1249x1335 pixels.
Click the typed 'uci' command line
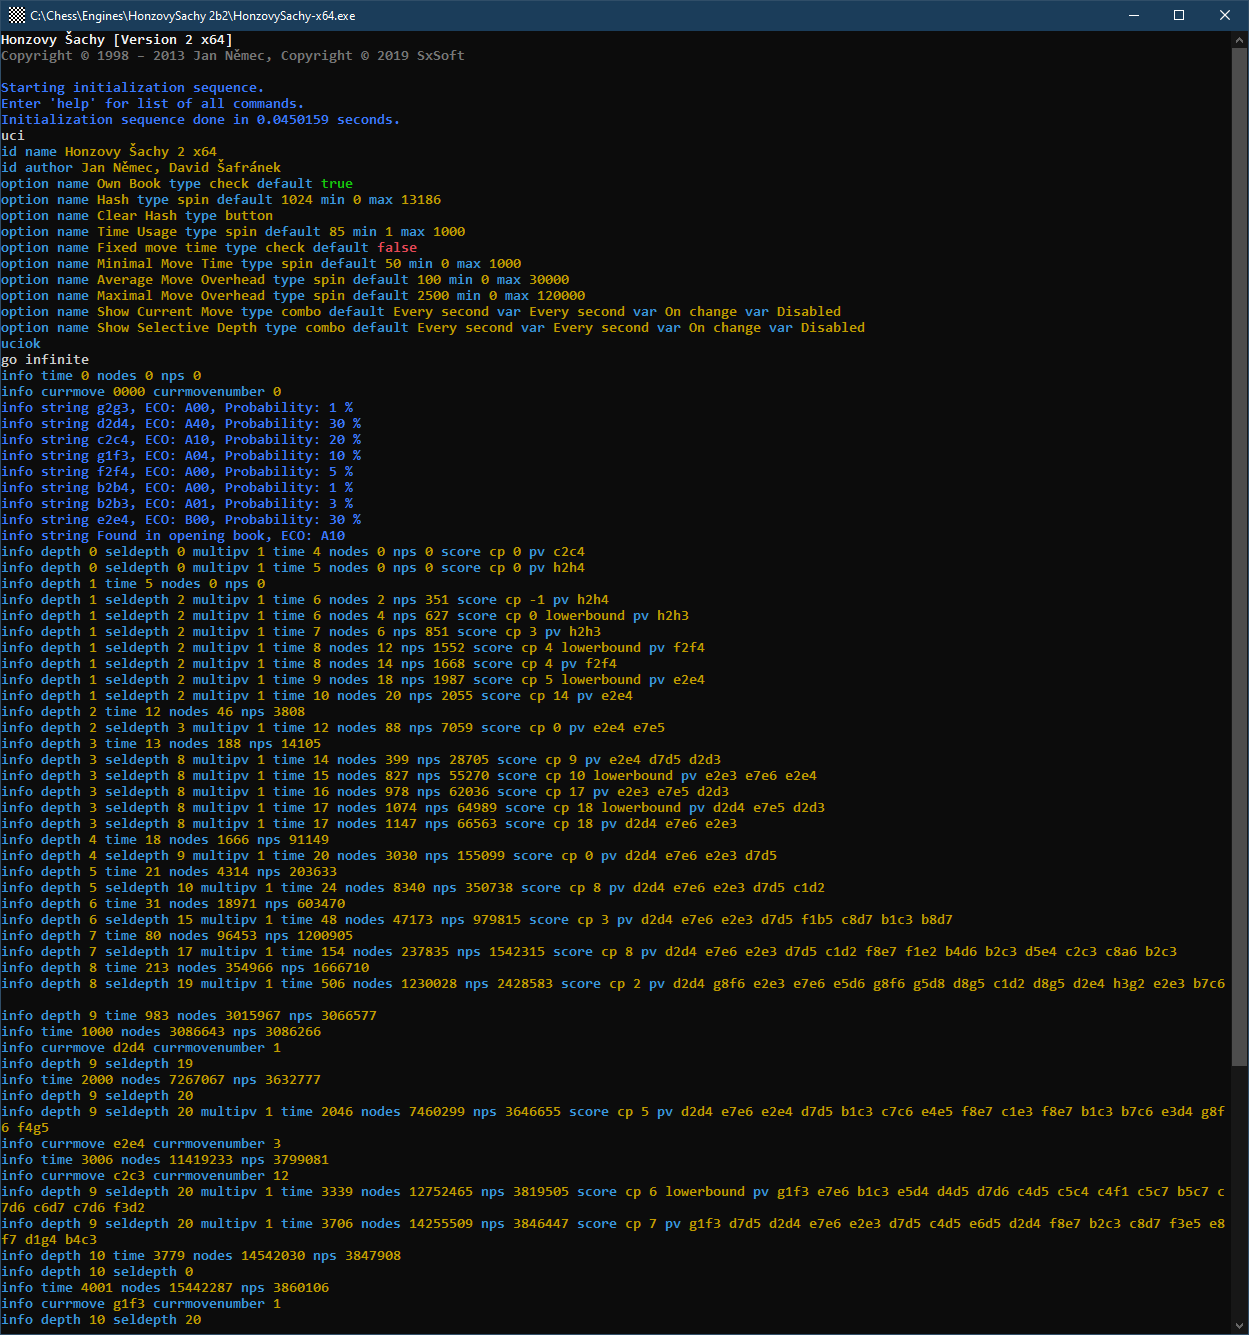pyautogui.click(x=13, y=136)
